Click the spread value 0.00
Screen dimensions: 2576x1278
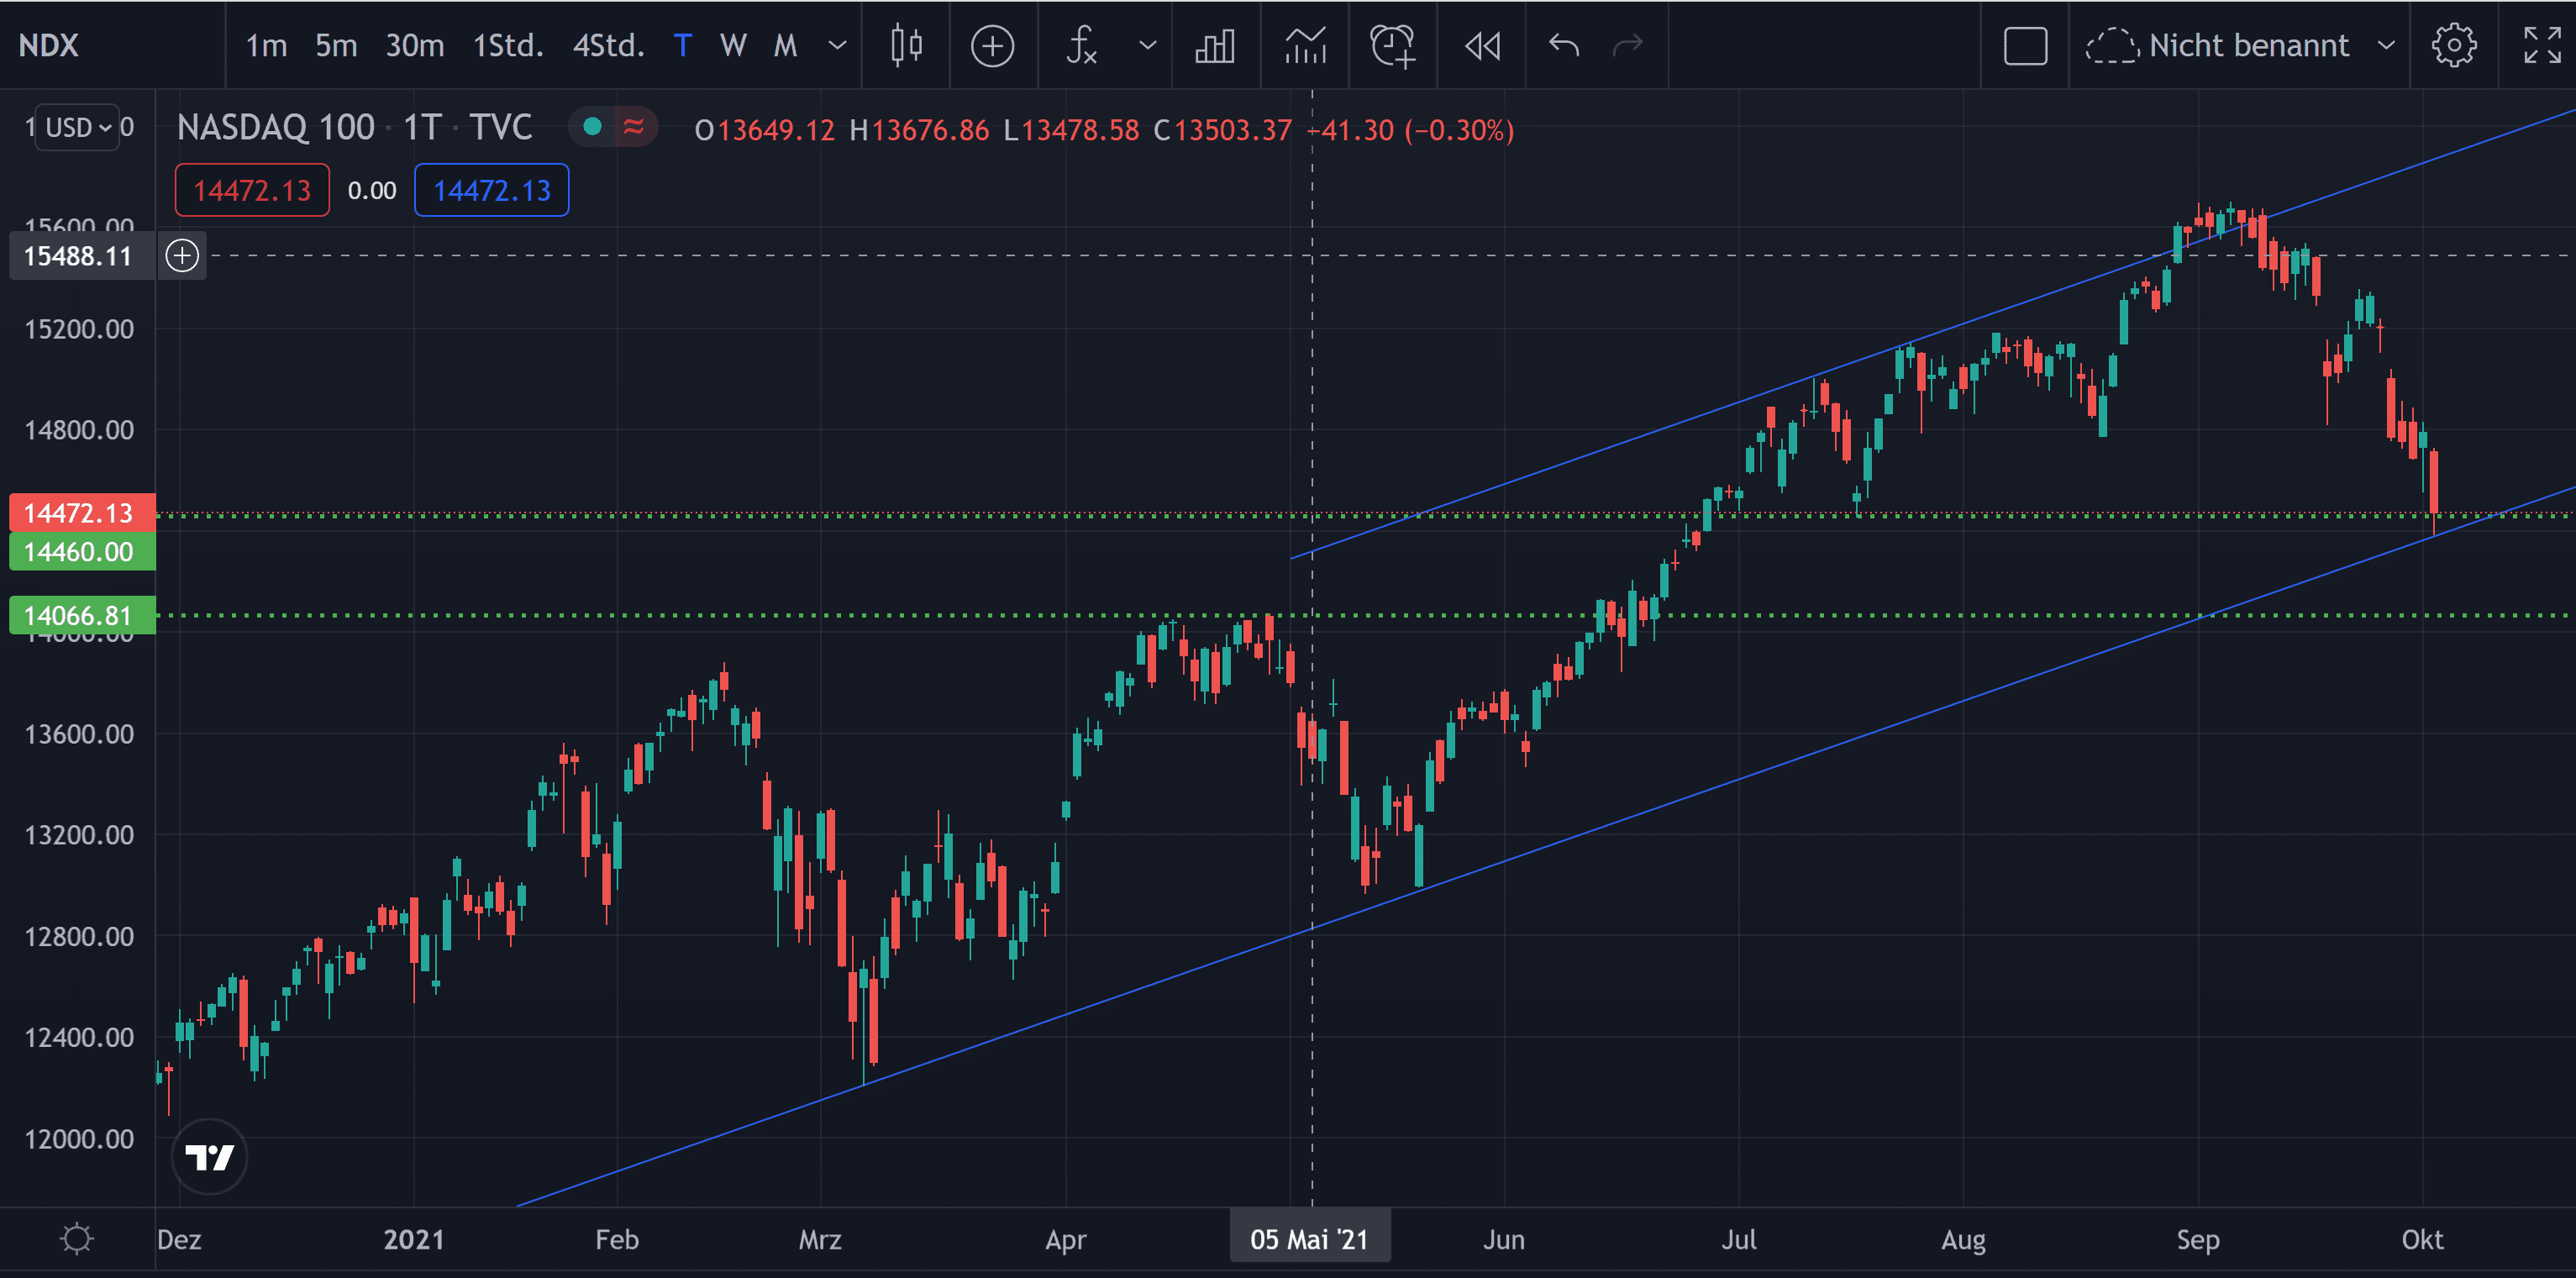371,190
